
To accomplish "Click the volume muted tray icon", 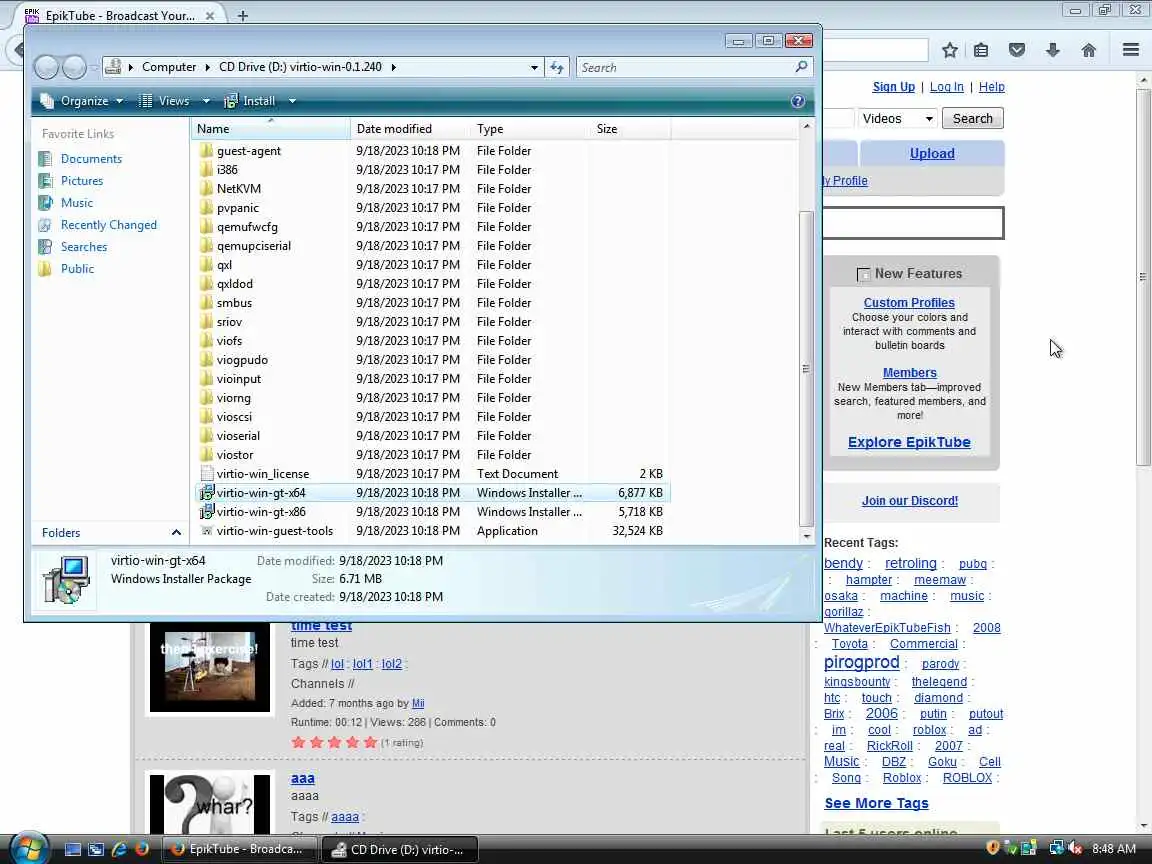I will (1076, 849).
